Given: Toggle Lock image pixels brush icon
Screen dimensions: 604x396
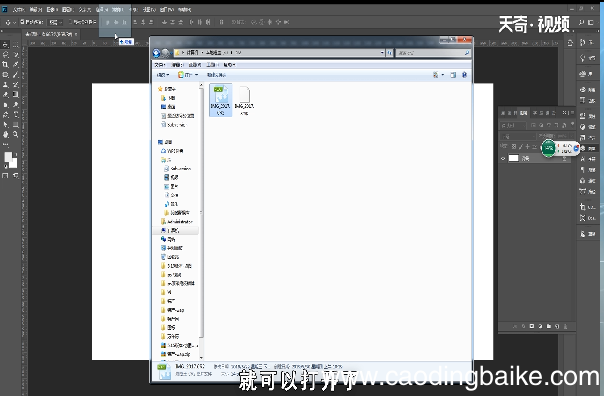Looking at the screenshot, I should point(521,146).
